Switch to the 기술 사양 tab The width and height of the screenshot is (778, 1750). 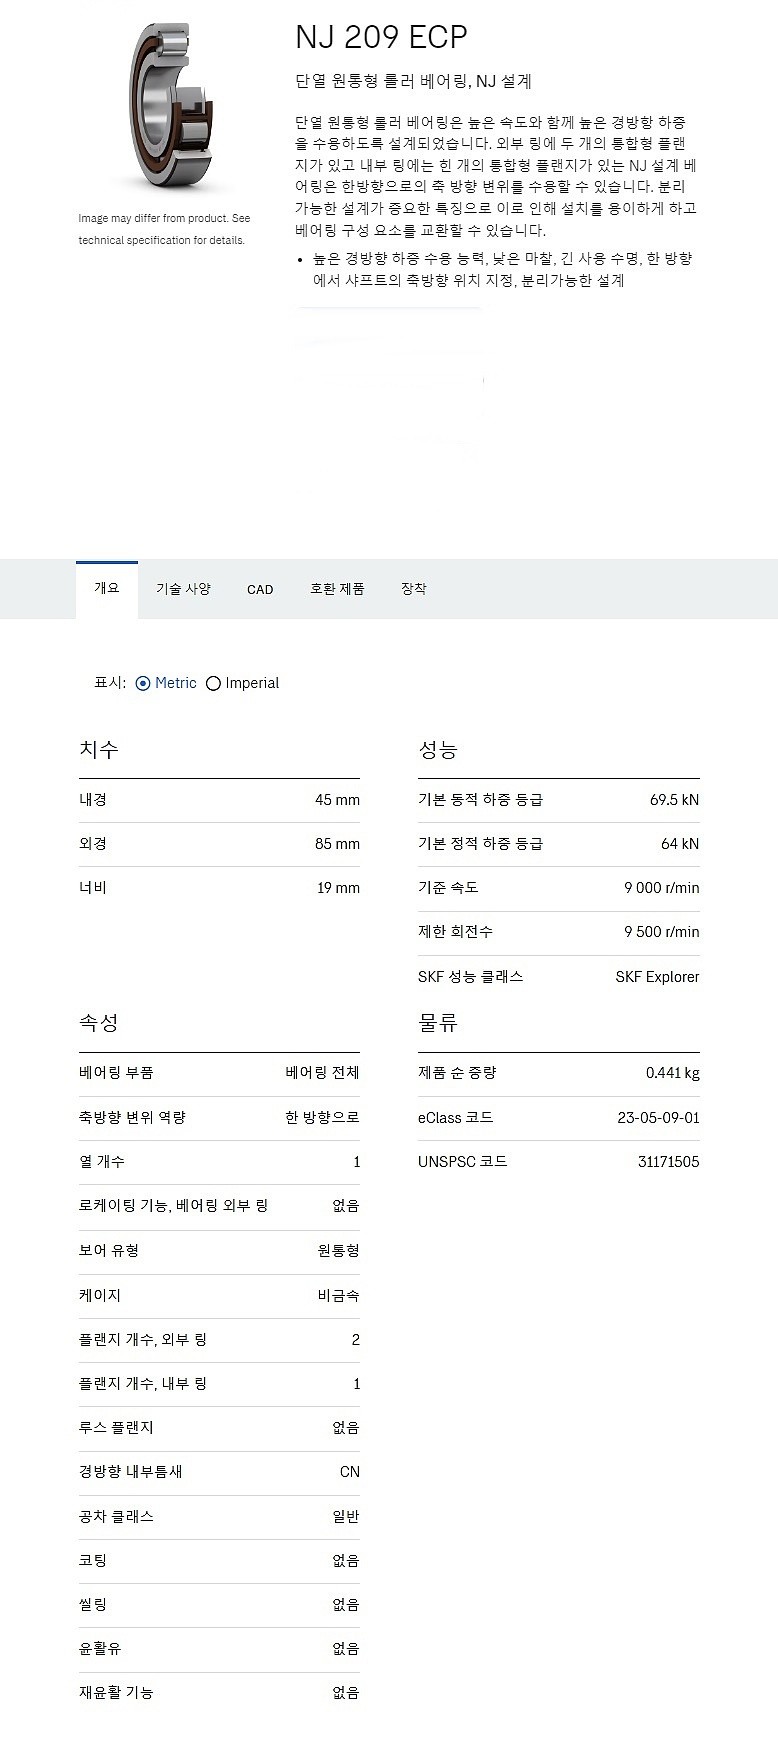tap(183, 589)
